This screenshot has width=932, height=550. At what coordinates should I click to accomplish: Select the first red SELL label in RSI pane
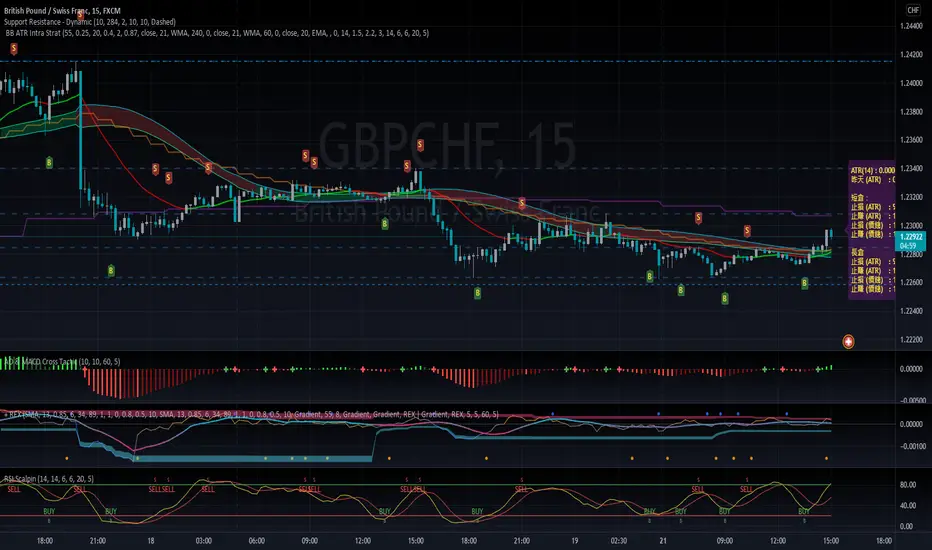(x=12, y=490)
